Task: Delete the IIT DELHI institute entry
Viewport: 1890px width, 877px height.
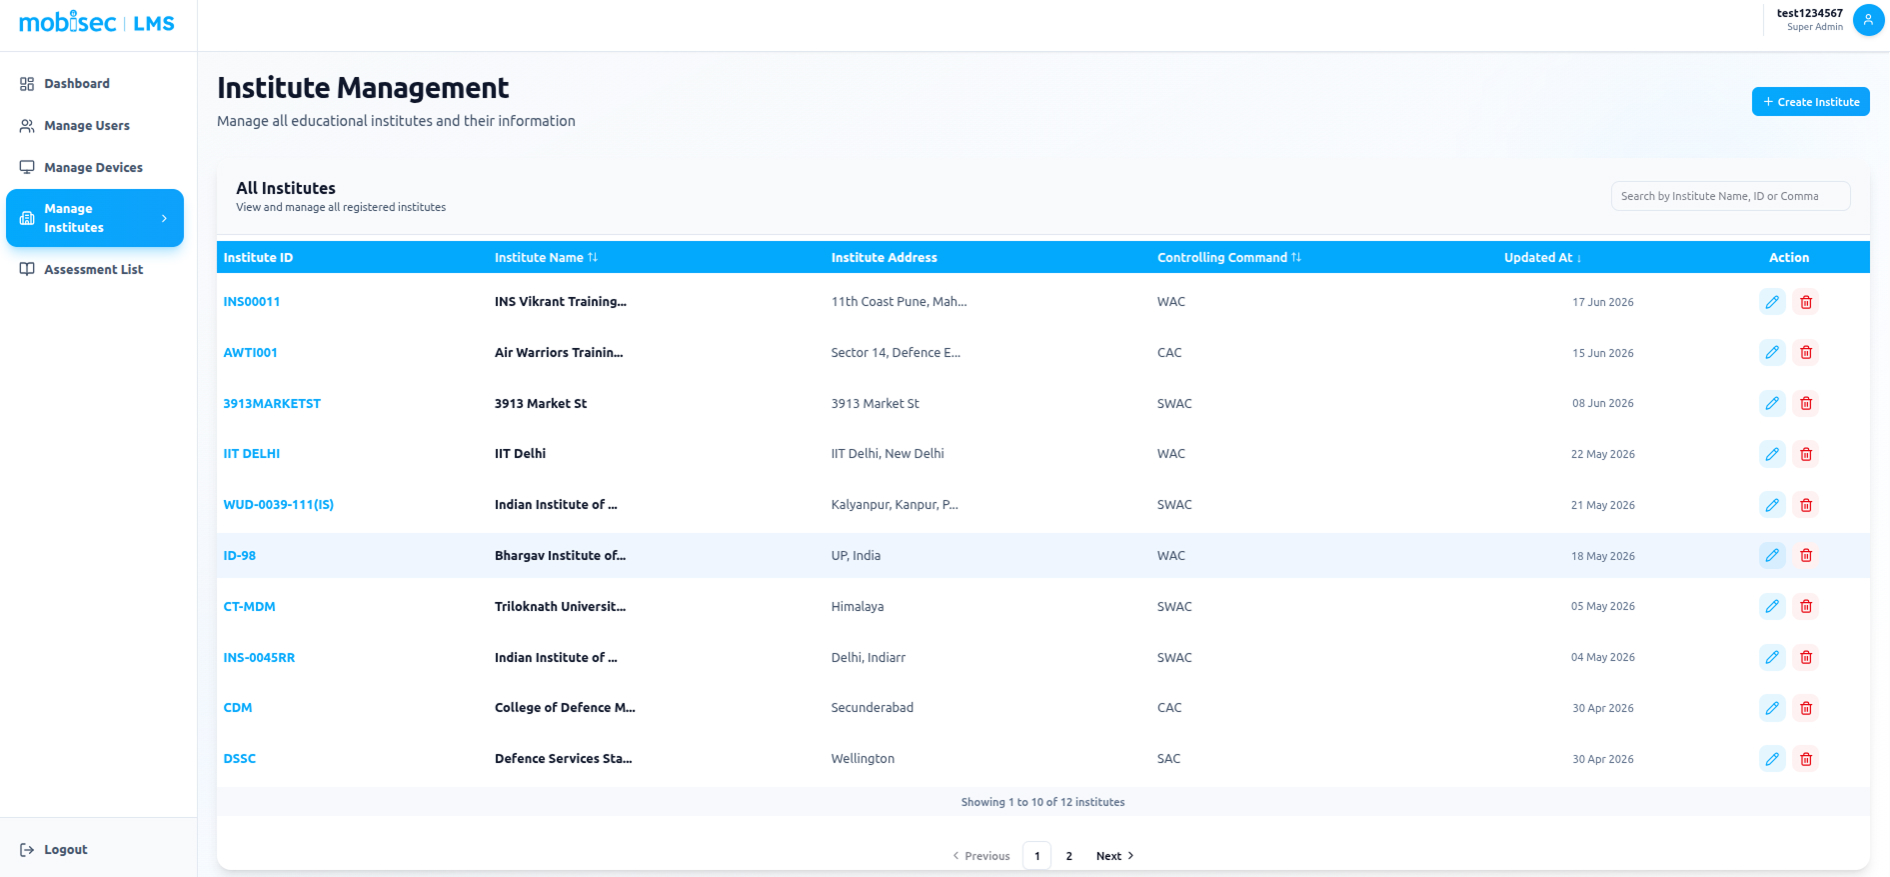Action: (1806, 454)
